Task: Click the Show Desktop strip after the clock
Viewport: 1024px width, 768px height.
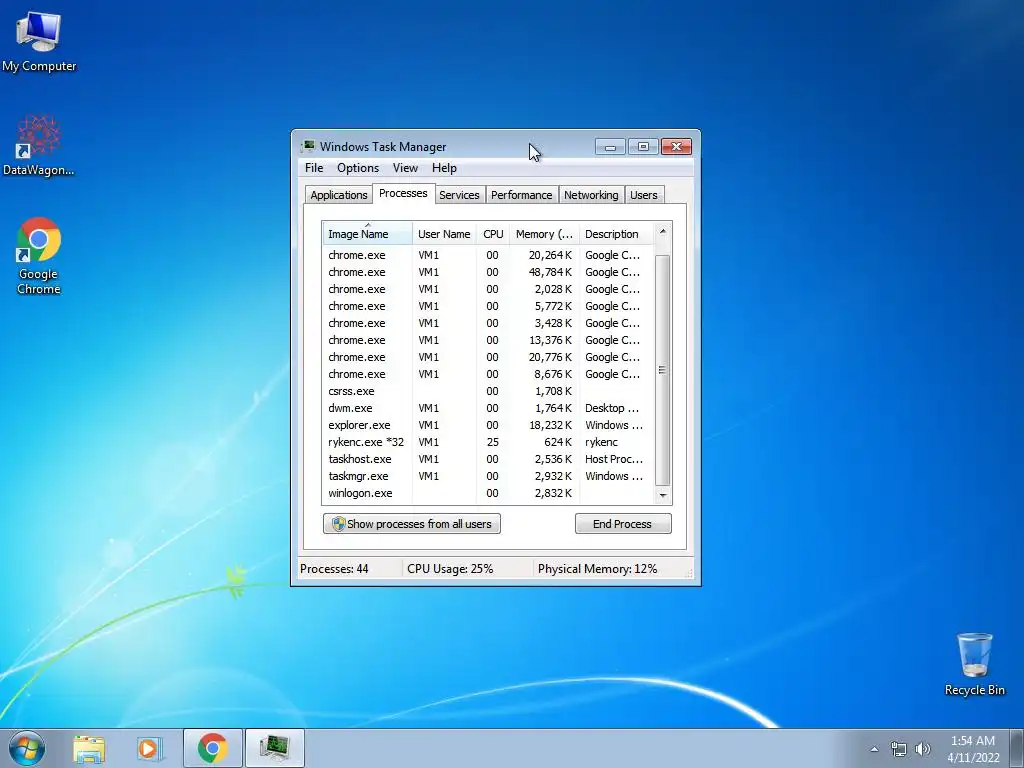Action: (x=1017, y=748)
